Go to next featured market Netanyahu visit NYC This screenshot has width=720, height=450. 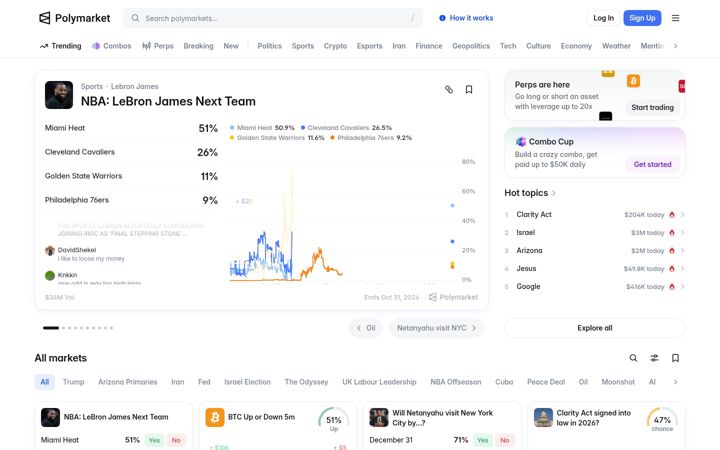pyautogui.click(x=437, y=328)
